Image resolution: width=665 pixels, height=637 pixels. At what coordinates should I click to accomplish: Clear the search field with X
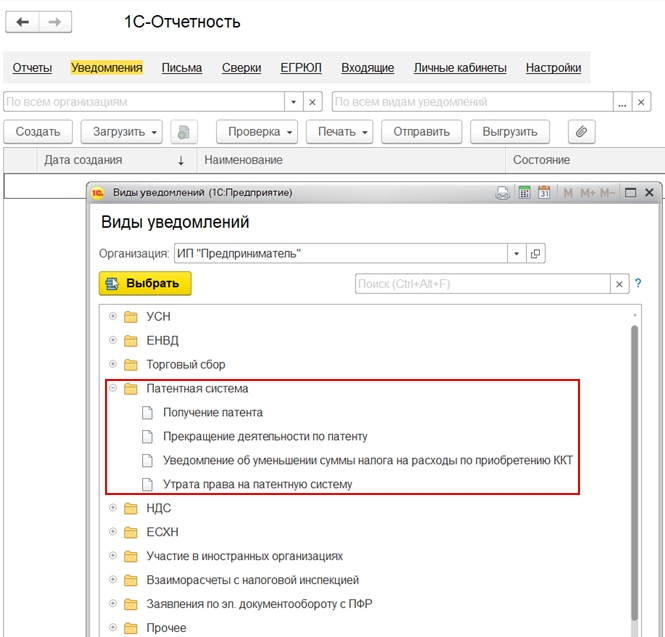[619, 284]
